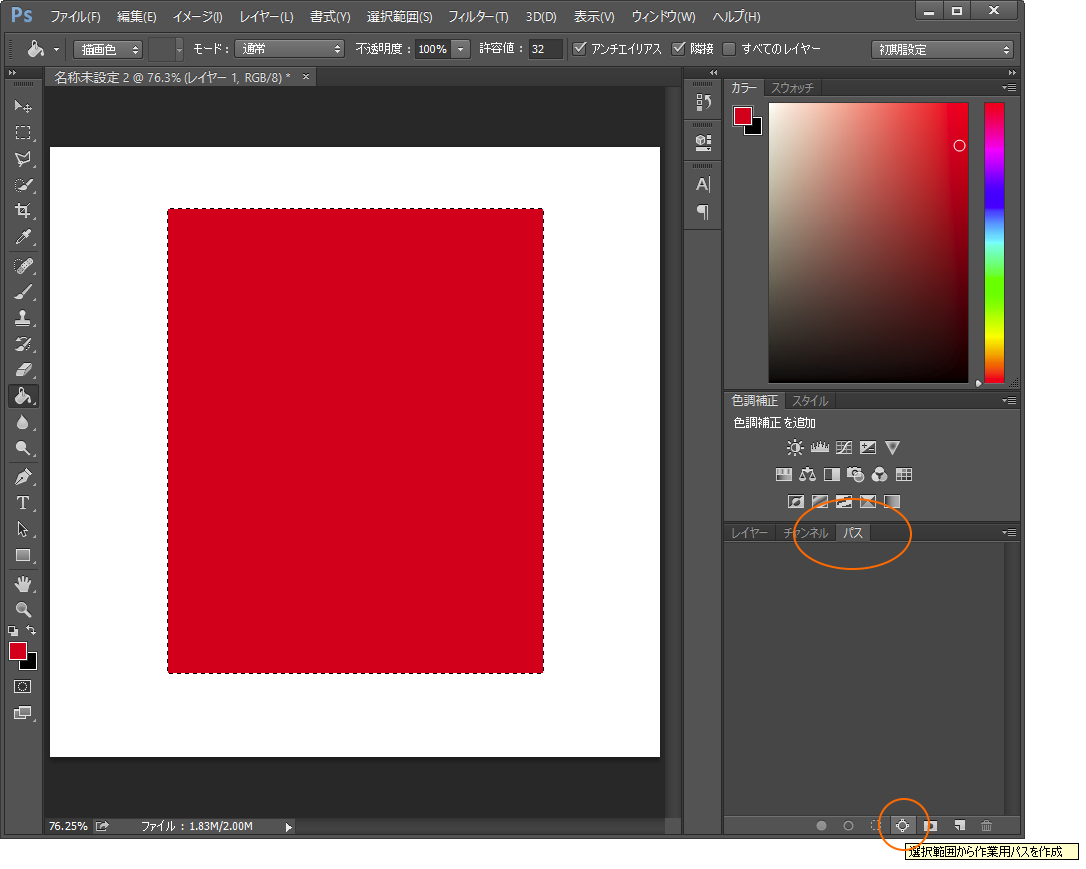Select the Crop tool
The width and height of the screenshot is (1086, 869).
[22, 211]
